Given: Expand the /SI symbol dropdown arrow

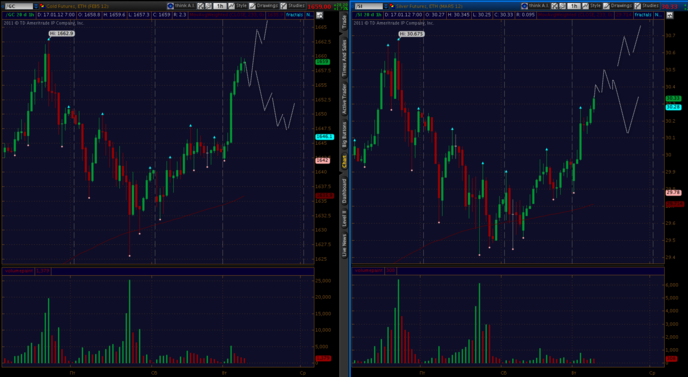Looking at the screenshot, I should coord(386,6).
